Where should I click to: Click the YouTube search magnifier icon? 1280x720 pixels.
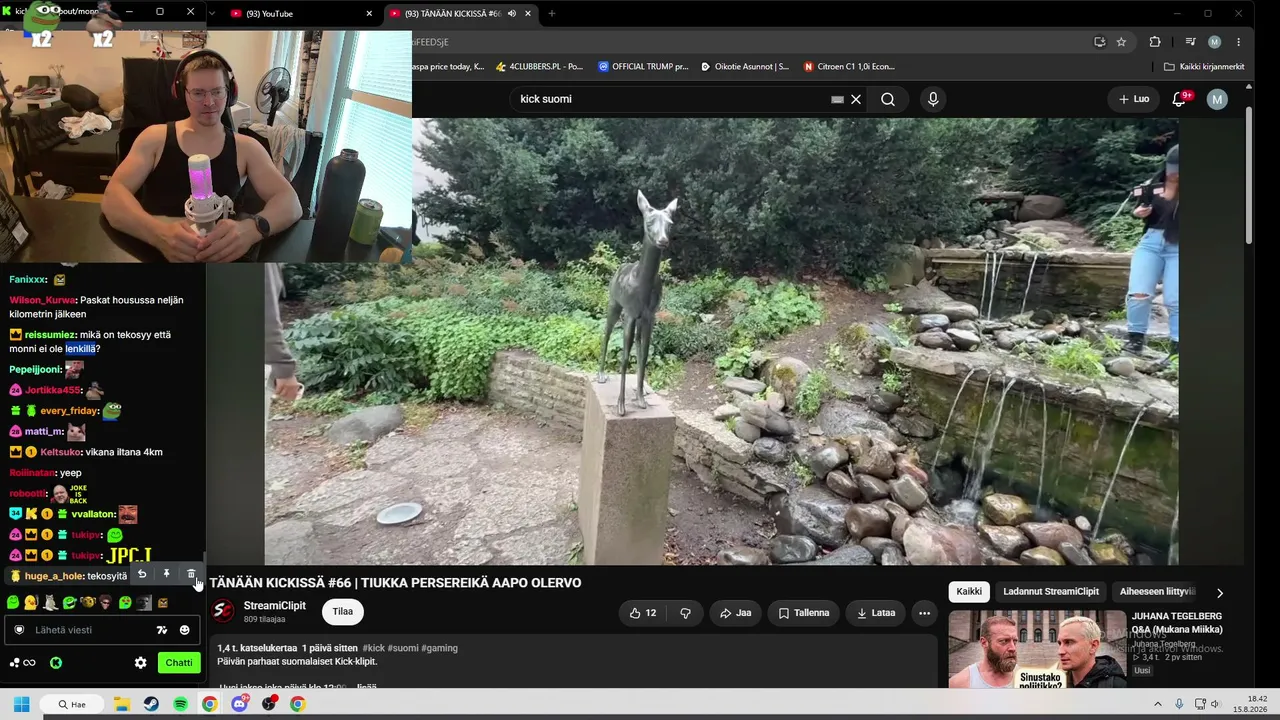pyautogui.click(x=888, y=99)
